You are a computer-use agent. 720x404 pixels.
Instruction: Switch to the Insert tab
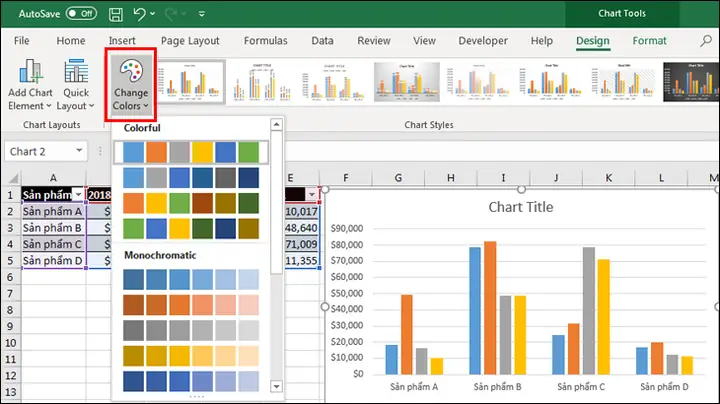(122, 40)
